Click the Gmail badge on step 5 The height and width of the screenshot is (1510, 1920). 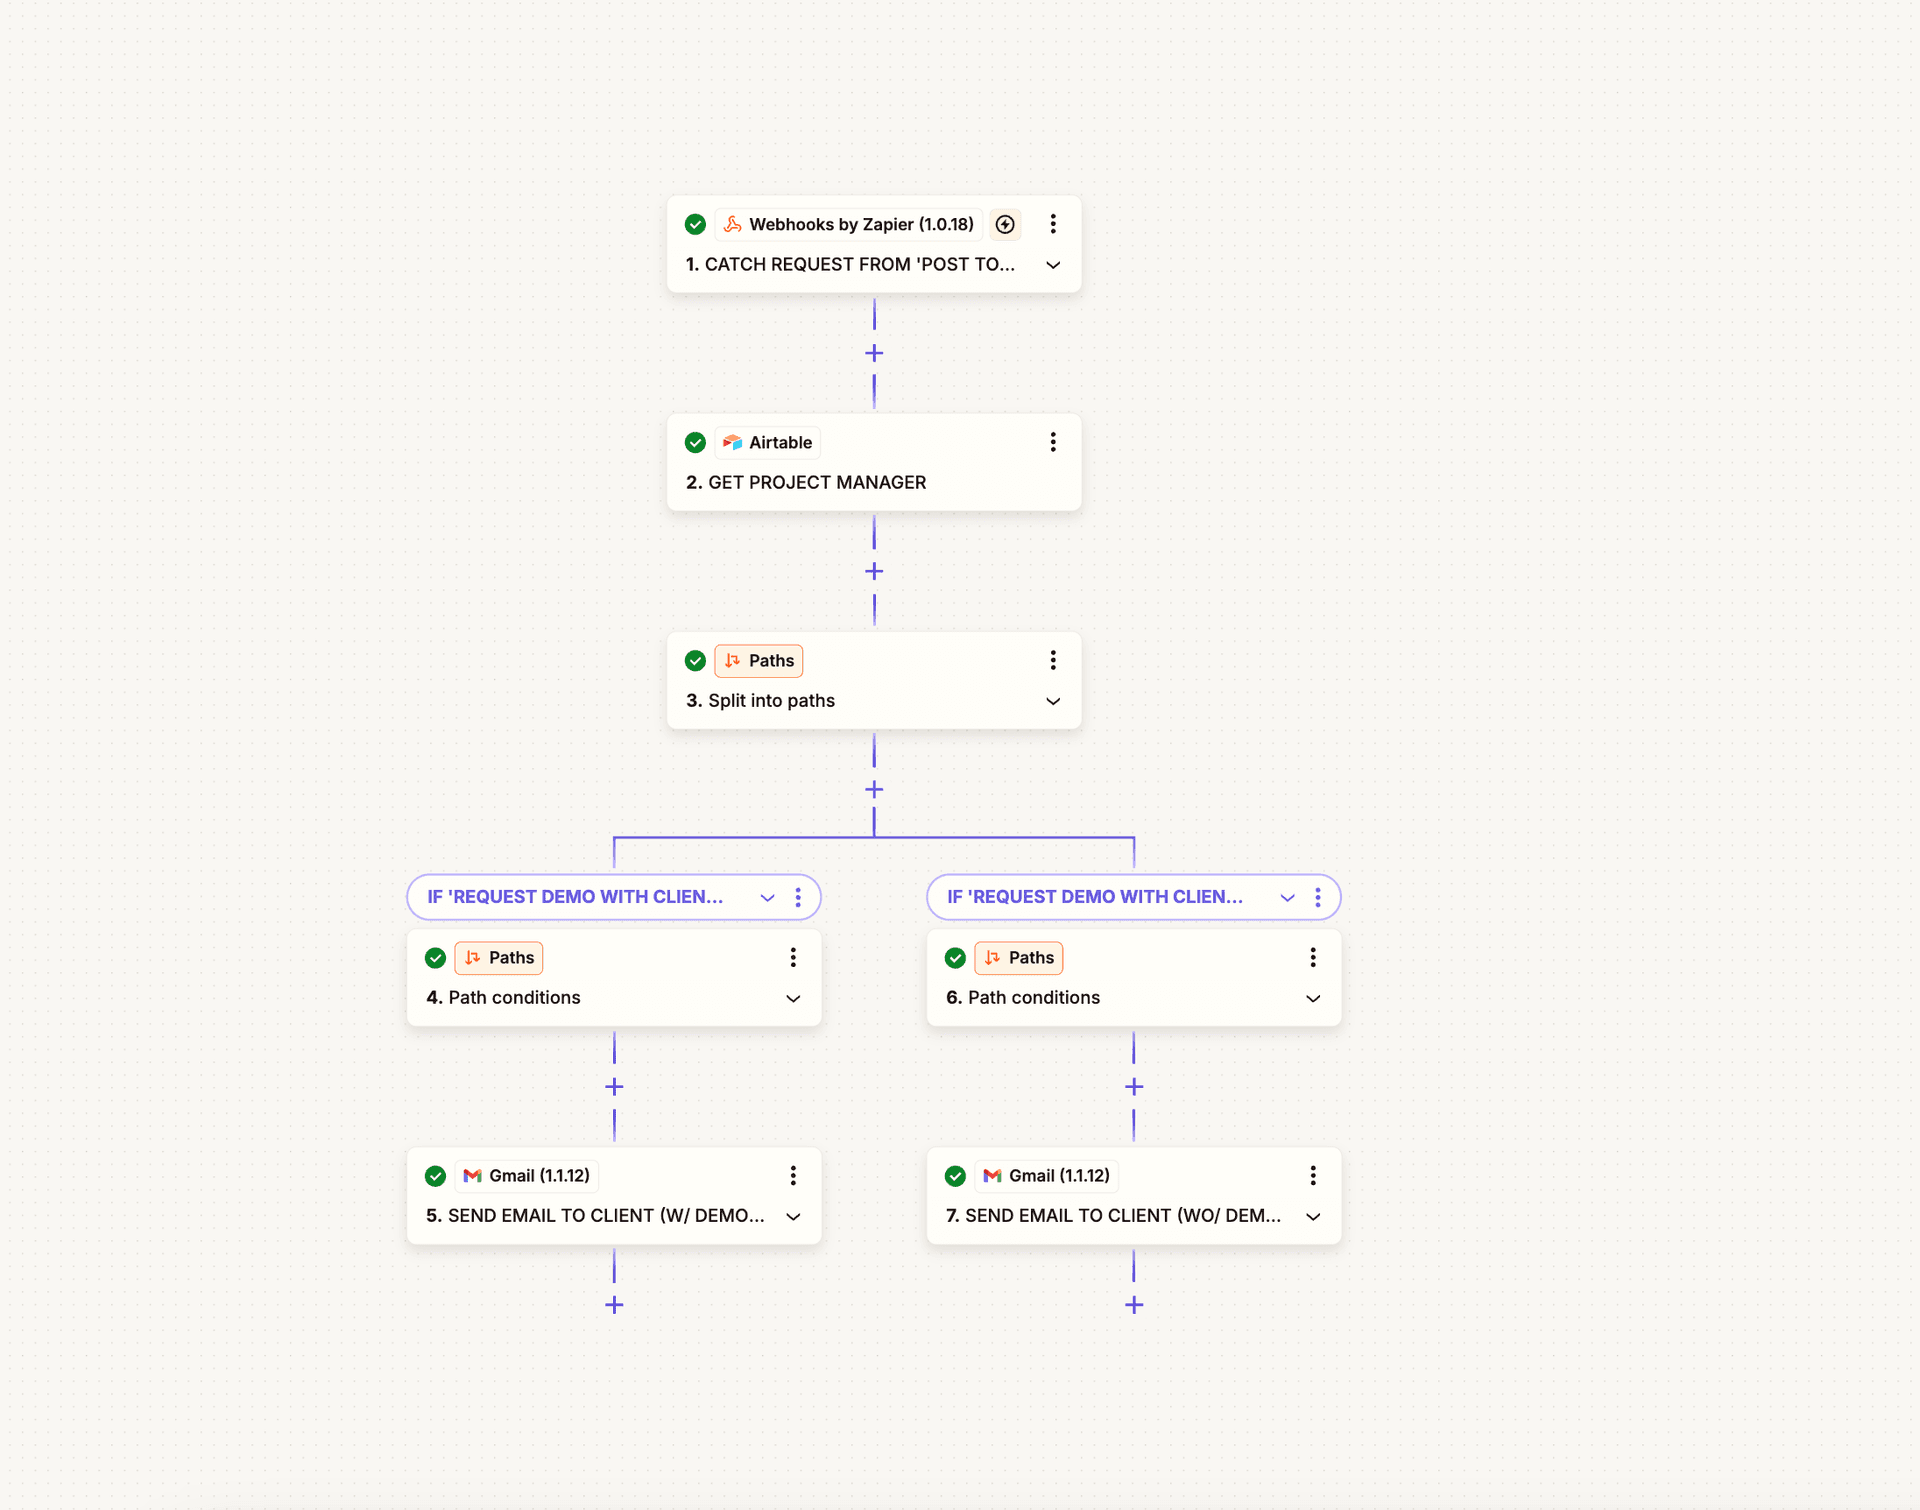(x=527, y=1175)
